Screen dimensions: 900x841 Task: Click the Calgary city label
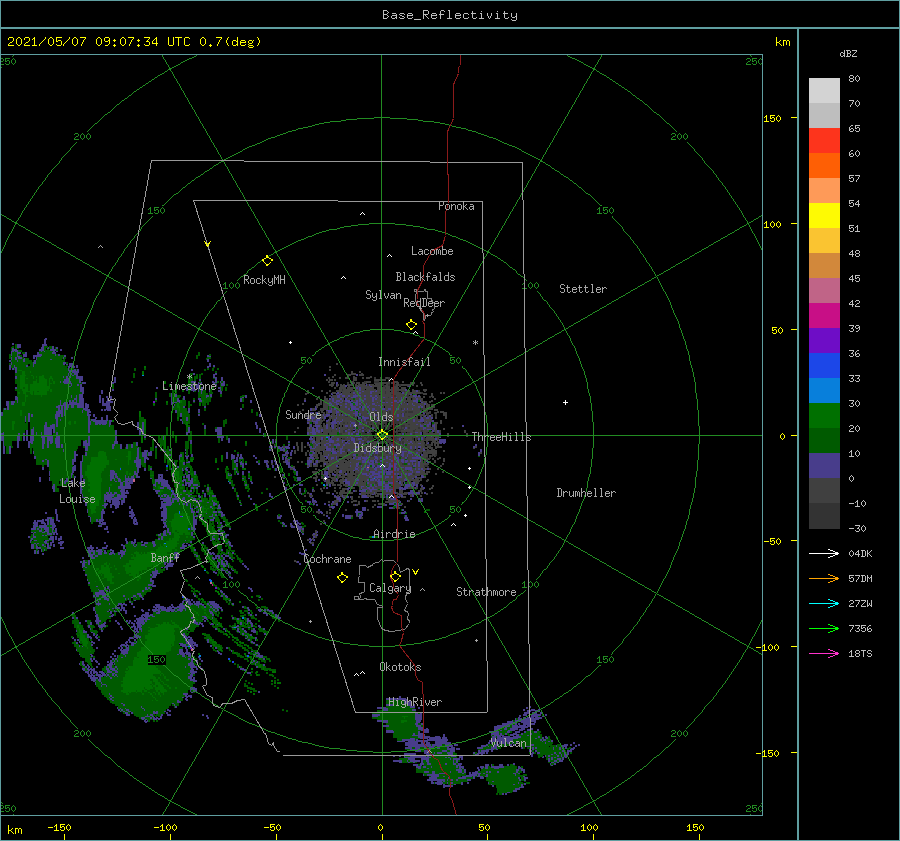tap(390, 588)
